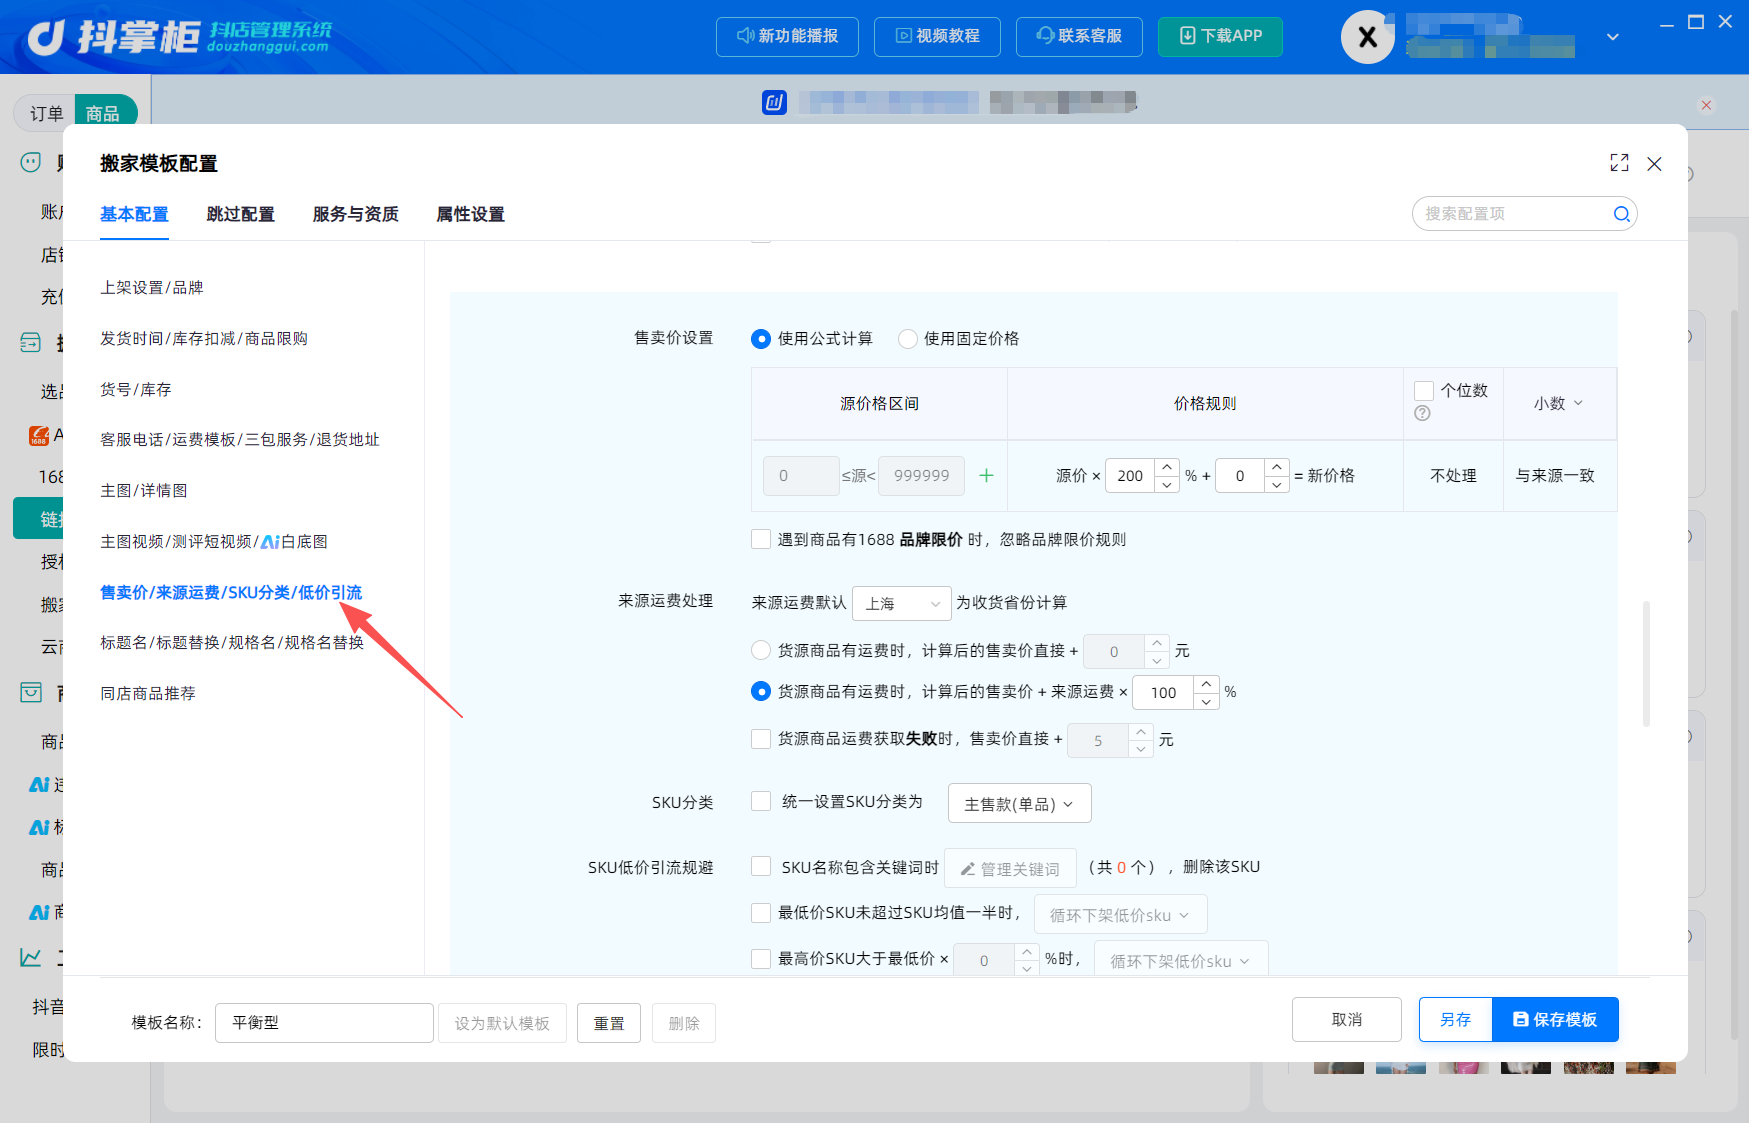This screenshot has width=1749, height=1123.
Task: Click 重置 reset button
Action: click(609, 1023)
